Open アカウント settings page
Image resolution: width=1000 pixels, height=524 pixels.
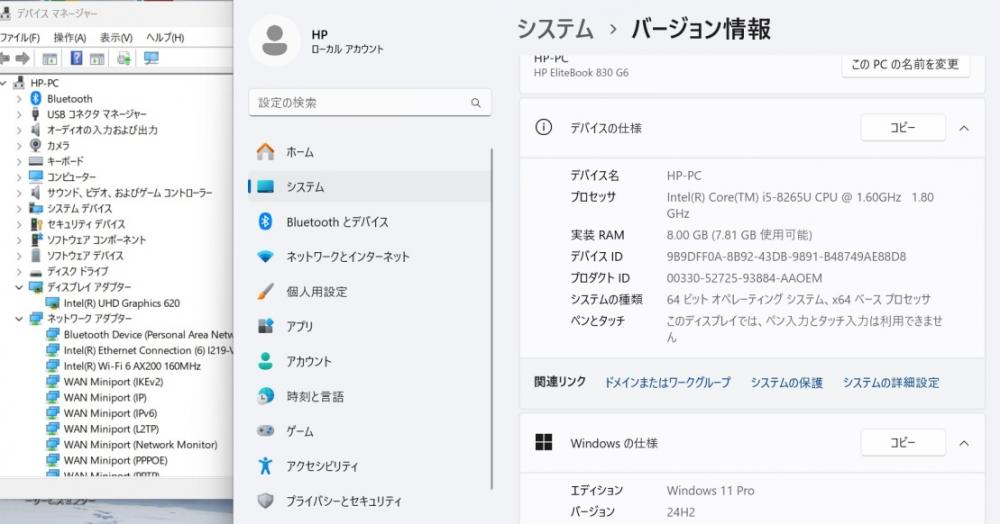pyautogui.click(x=370, y=361)
